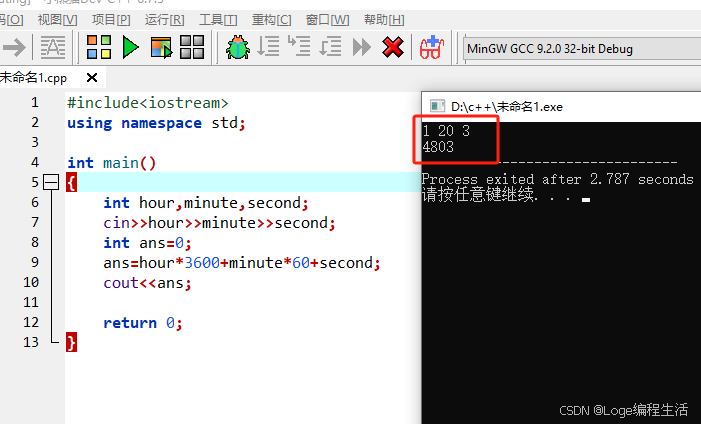Screen dimensions: 701x424
Task: Click the step out debug icon
Action: coord(330,47)
